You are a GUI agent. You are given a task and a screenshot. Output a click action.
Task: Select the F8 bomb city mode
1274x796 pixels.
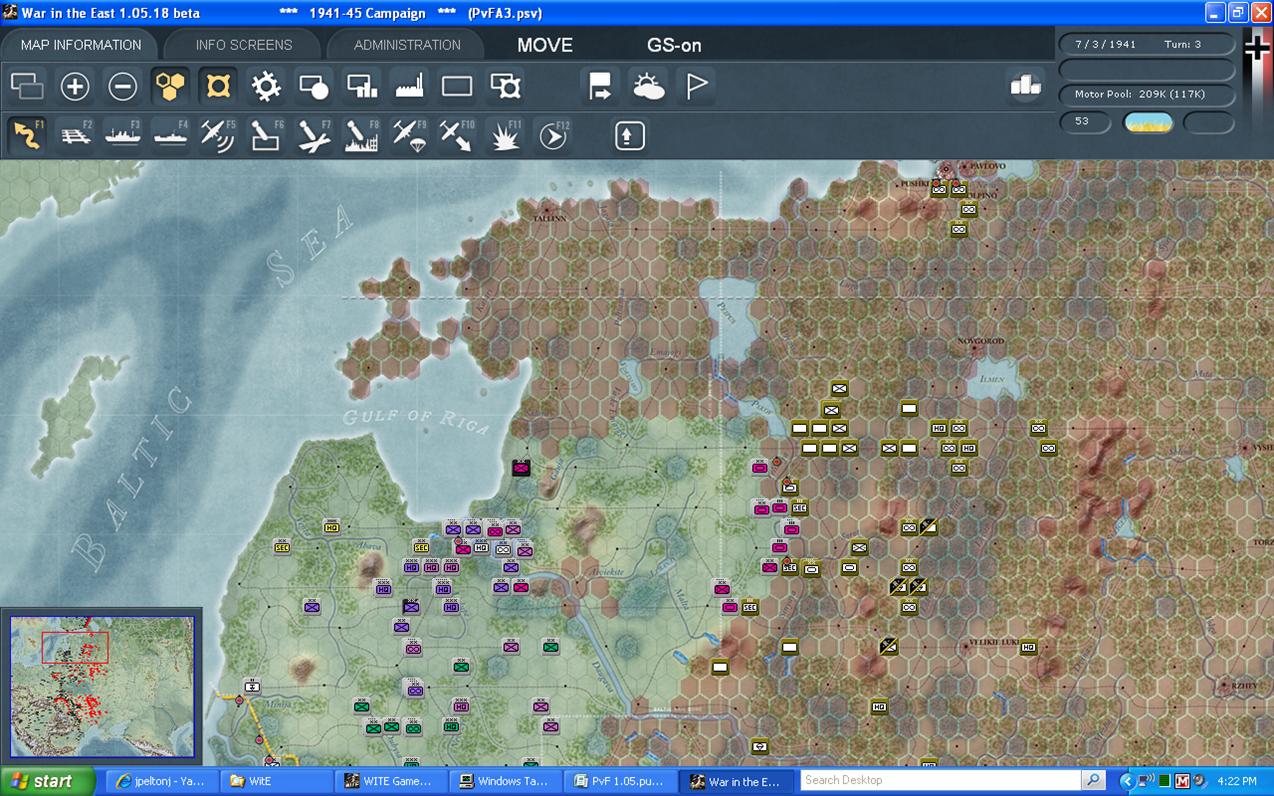(x=362, y=135)
